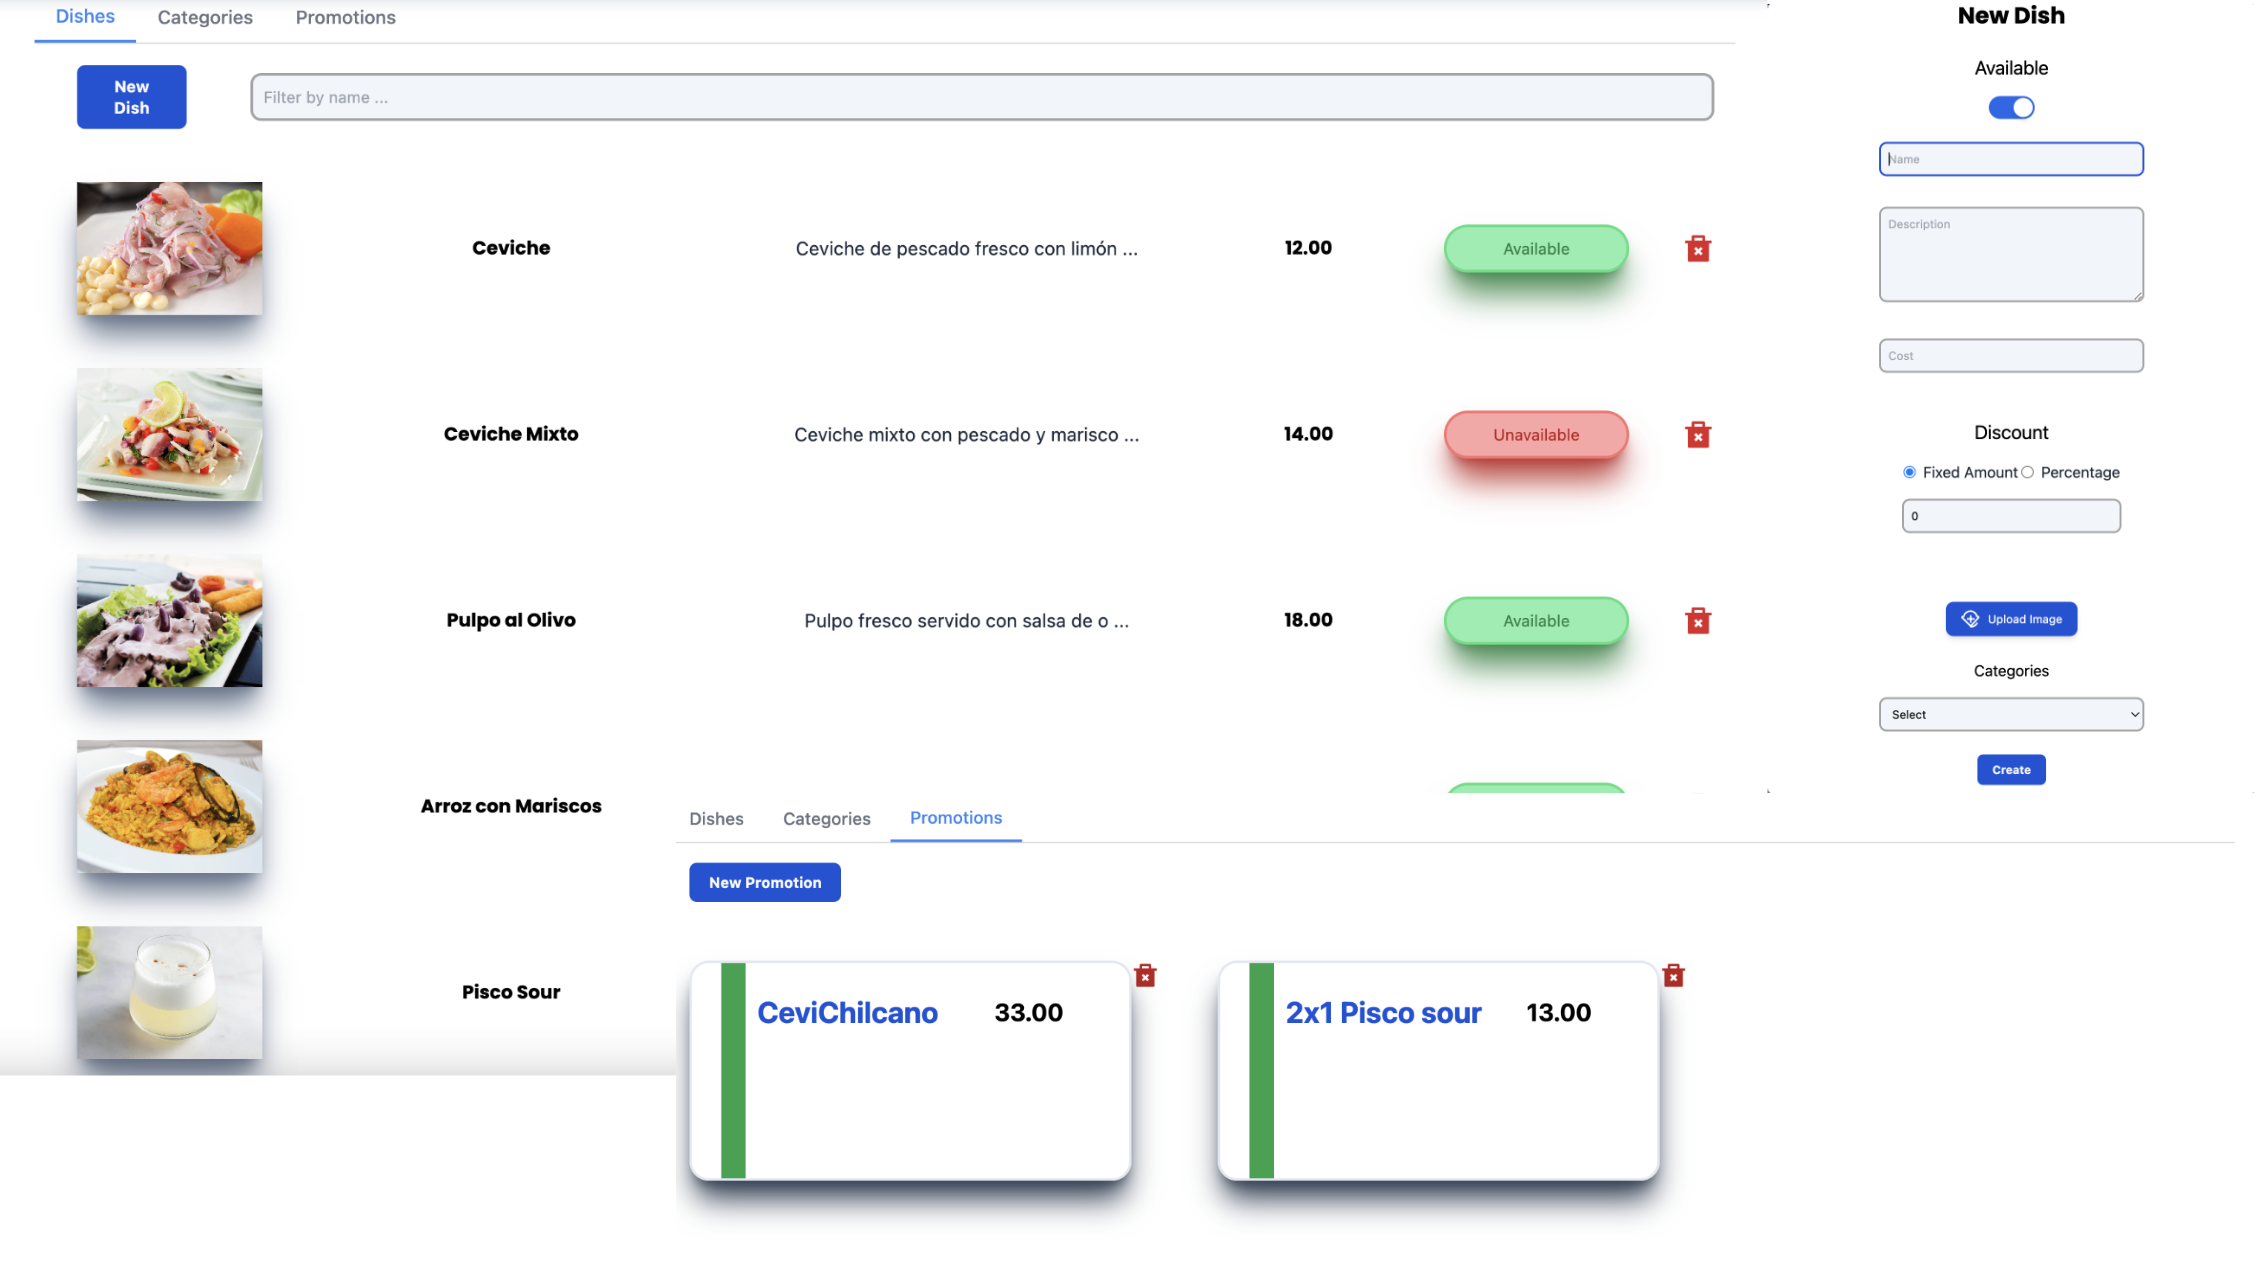Viewport: 2254px width, 1262px height.
Task: Click the Ceviche Mixto dish name
Action: point(511,433)
